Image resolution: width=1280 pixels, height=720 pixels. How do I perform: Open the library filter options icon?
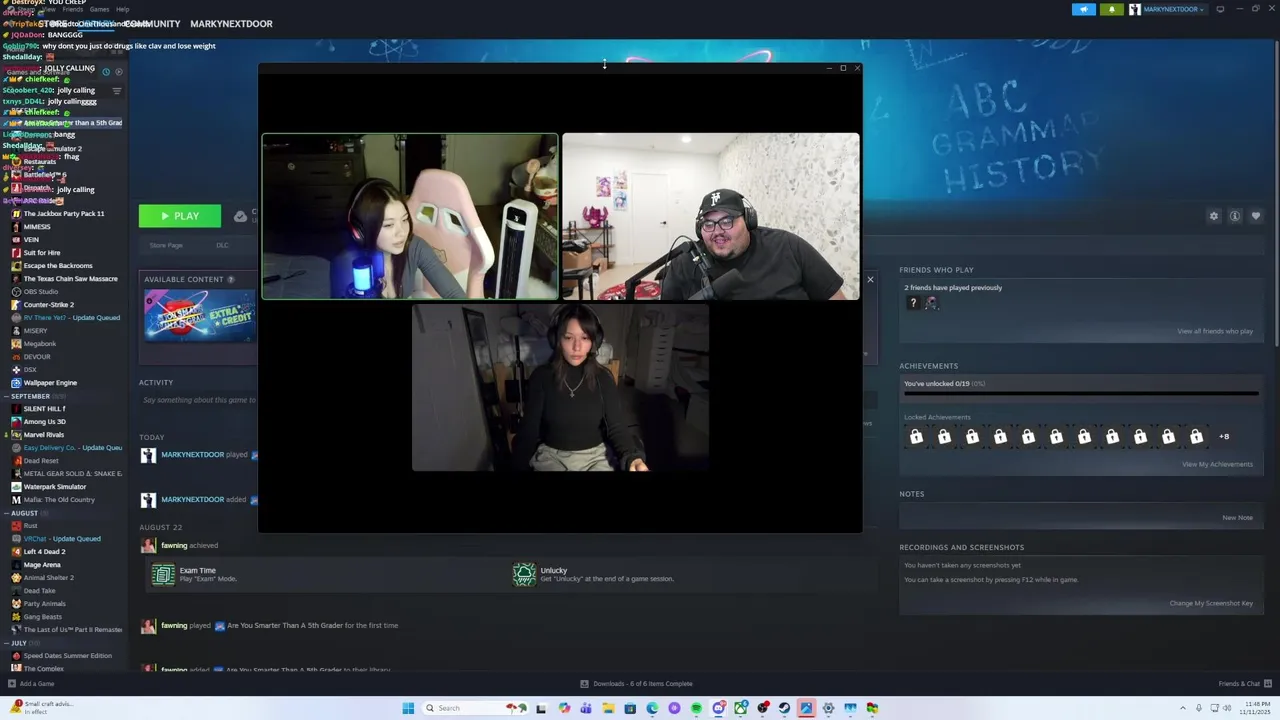click(116, 91)
